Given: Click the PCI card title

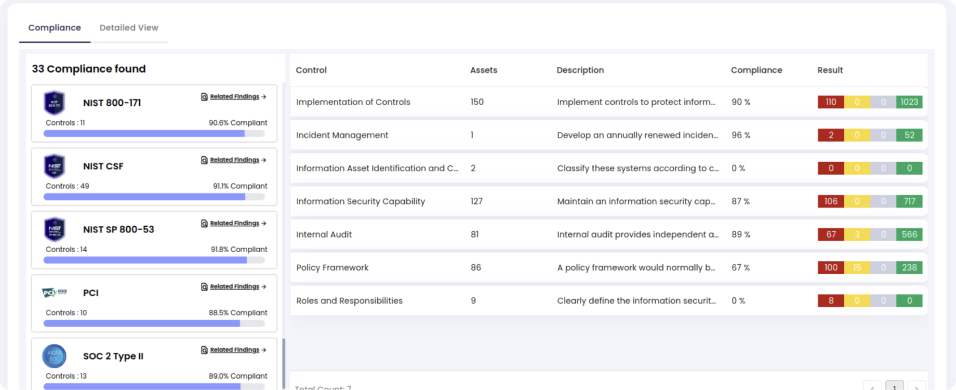Looking at the screenshot, I should click(91, 293).
